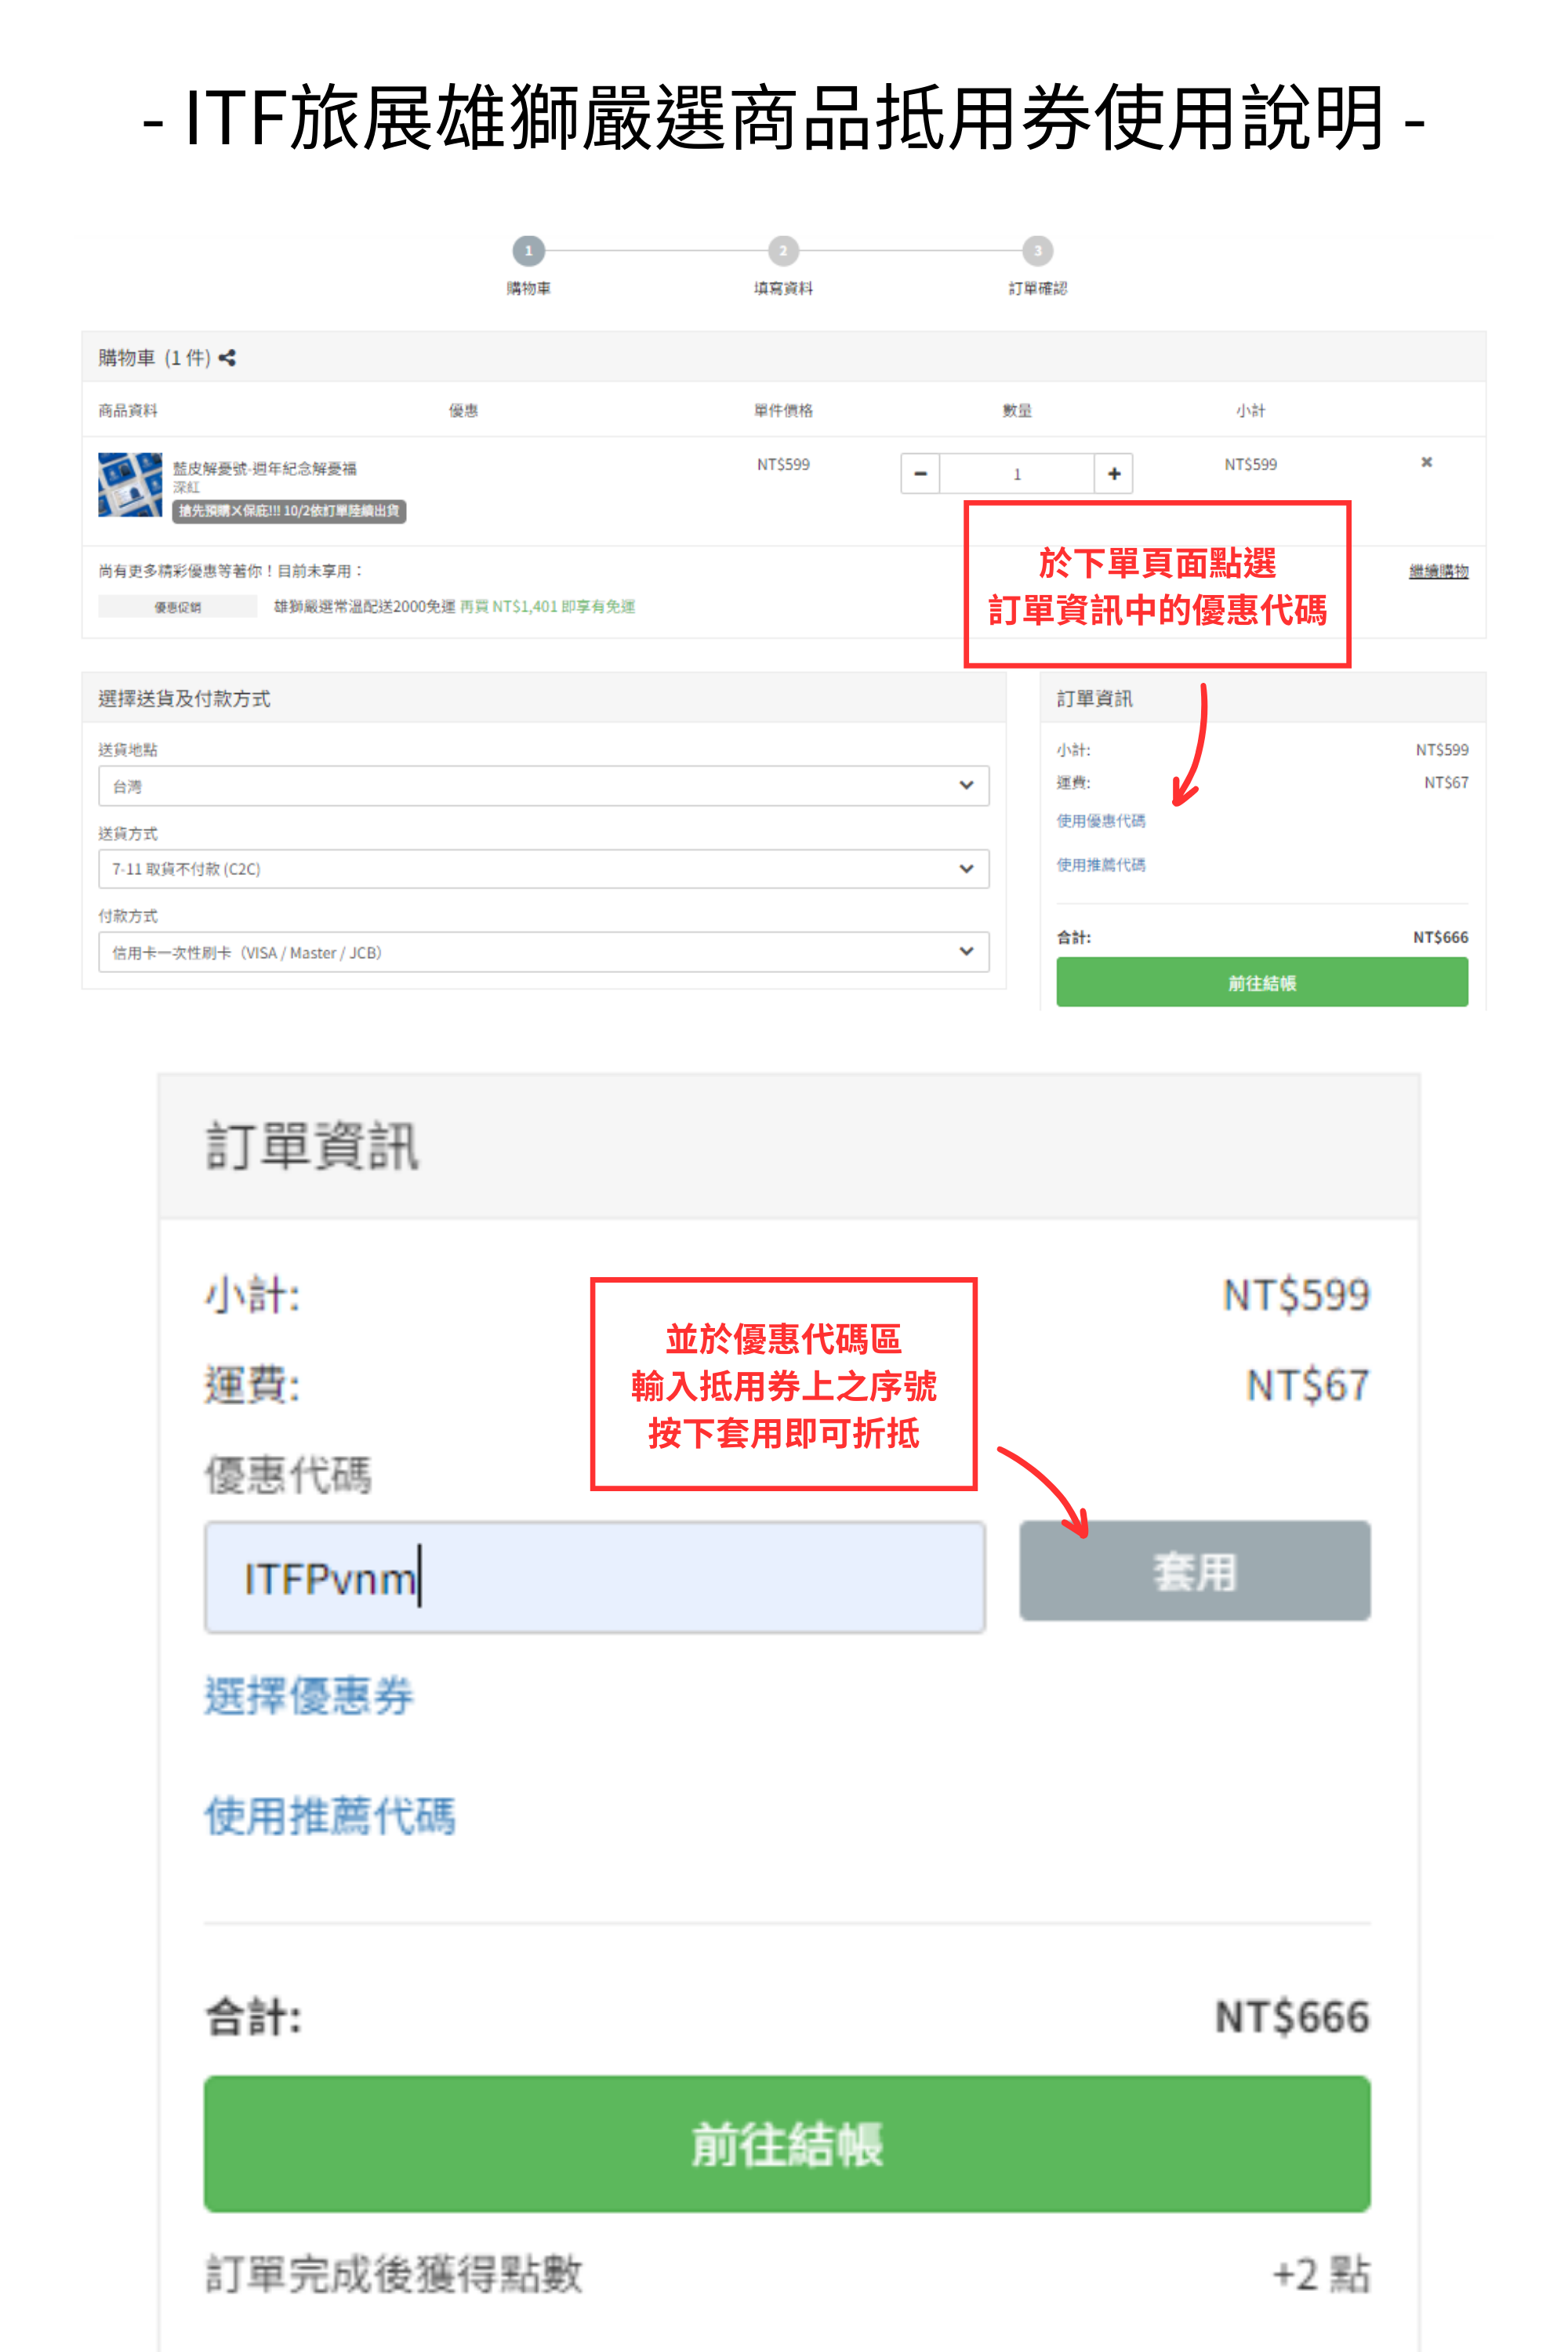Click the 繼續購物 link
The height and width of the screenshot is (2352, 1568).
(1438, 571)
